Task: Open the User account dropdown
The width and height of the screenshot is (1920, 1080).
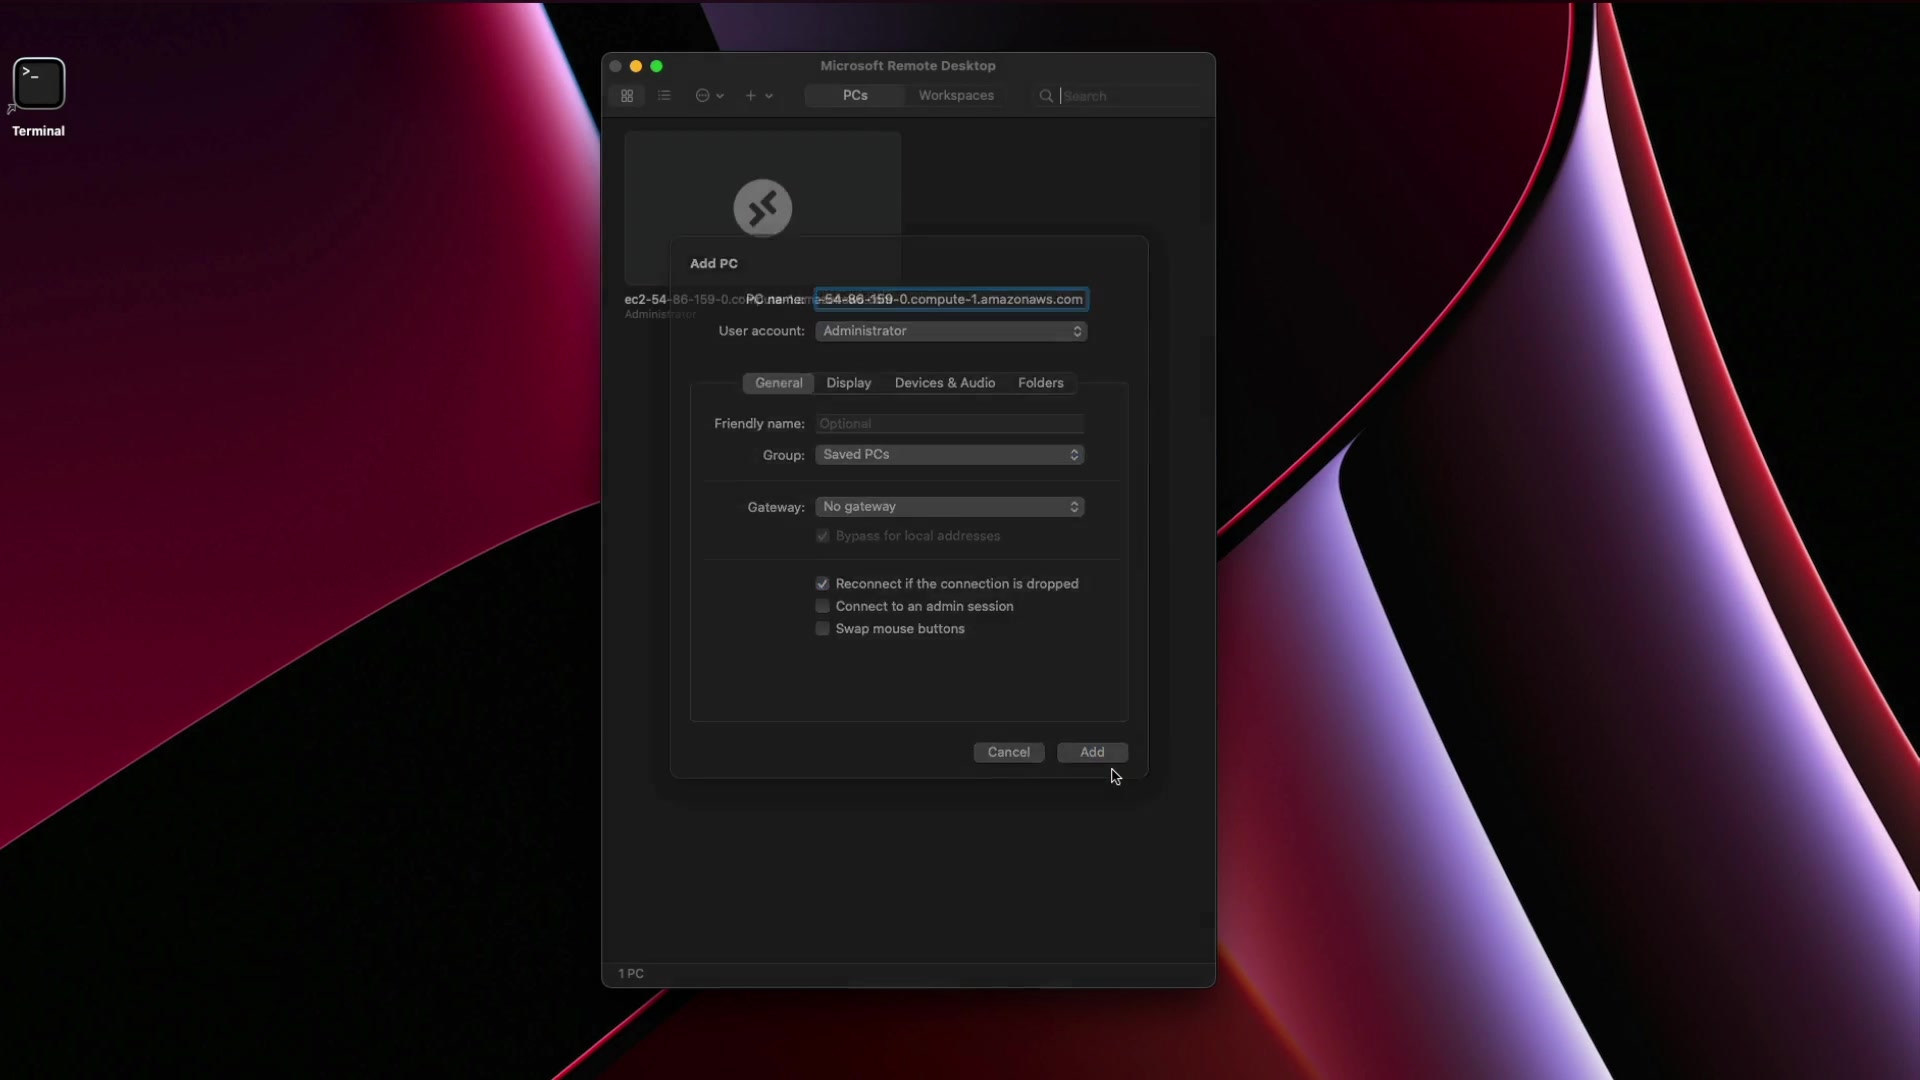Action: (950, 331)
